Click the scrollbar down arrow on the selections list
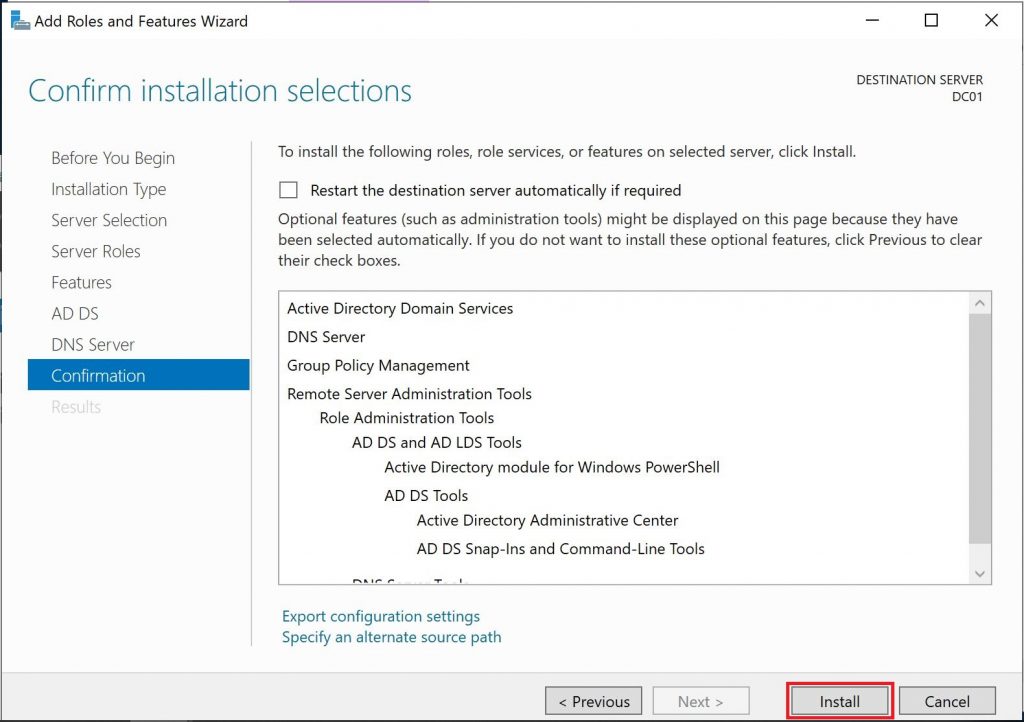The image size is (1024, 722). 980,573
